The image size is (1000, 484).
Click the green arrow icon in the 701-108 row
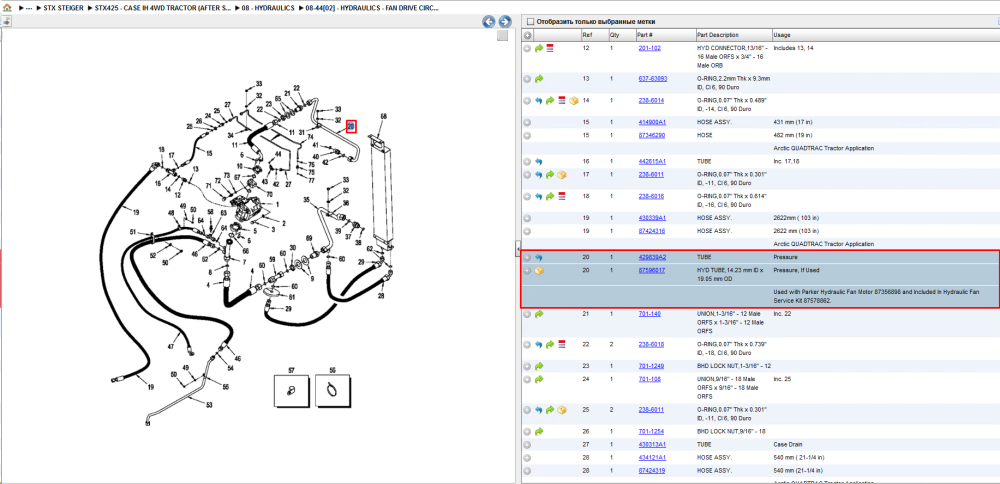[x=539, y=379]
